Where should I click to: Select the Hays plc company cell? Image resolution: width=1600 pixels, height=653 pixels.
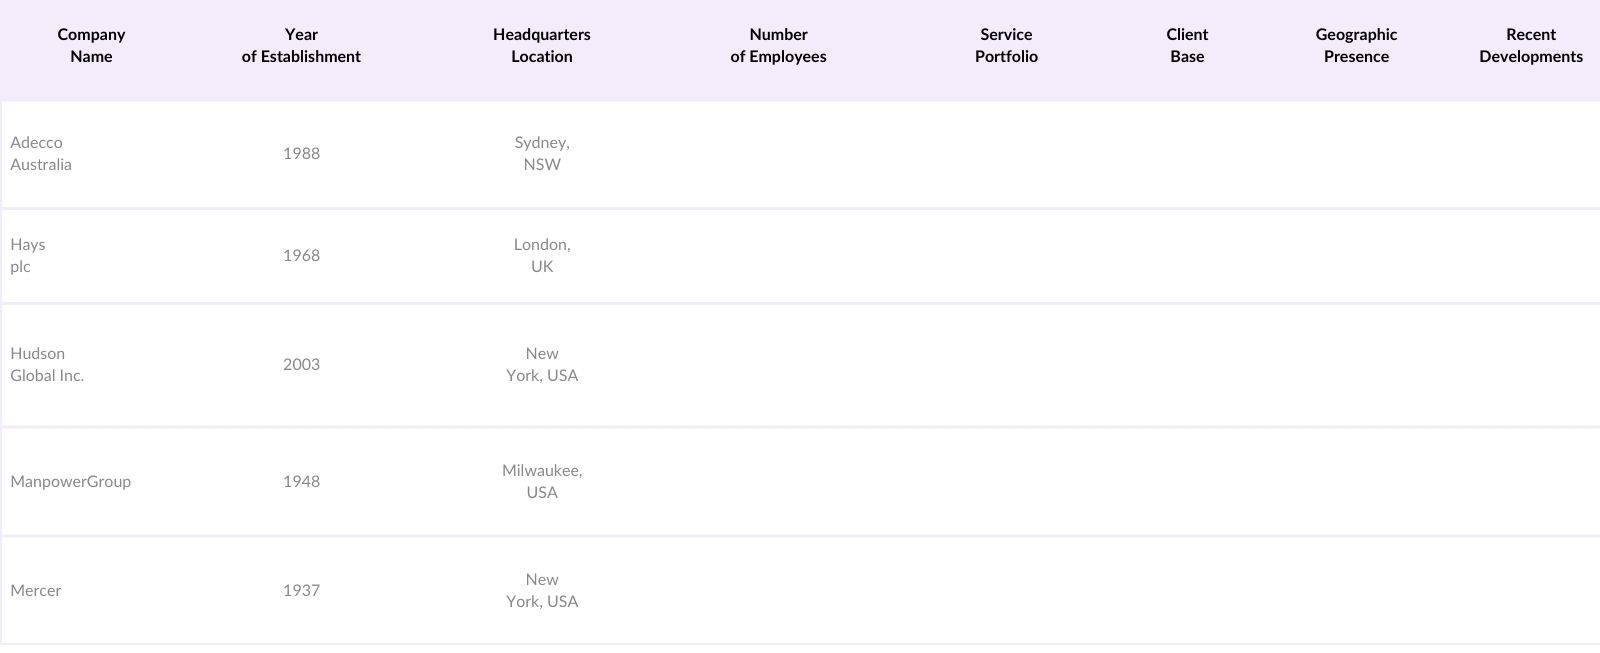pyautogui.click(x=28, y=256)
